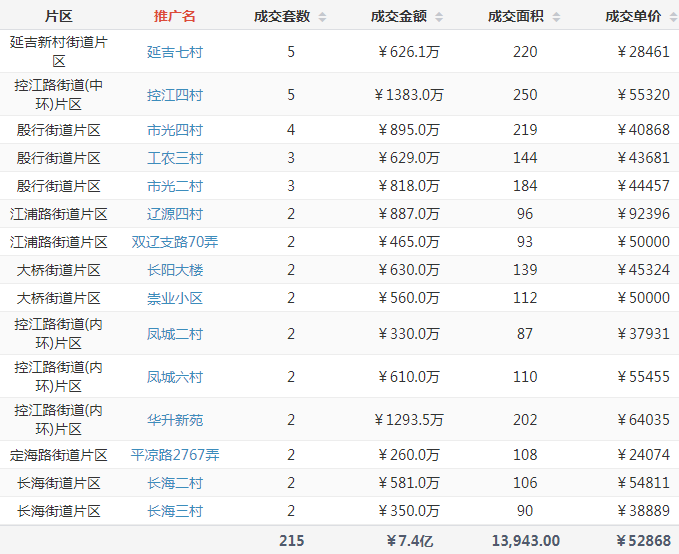Click total count 215

coord(291,541)
